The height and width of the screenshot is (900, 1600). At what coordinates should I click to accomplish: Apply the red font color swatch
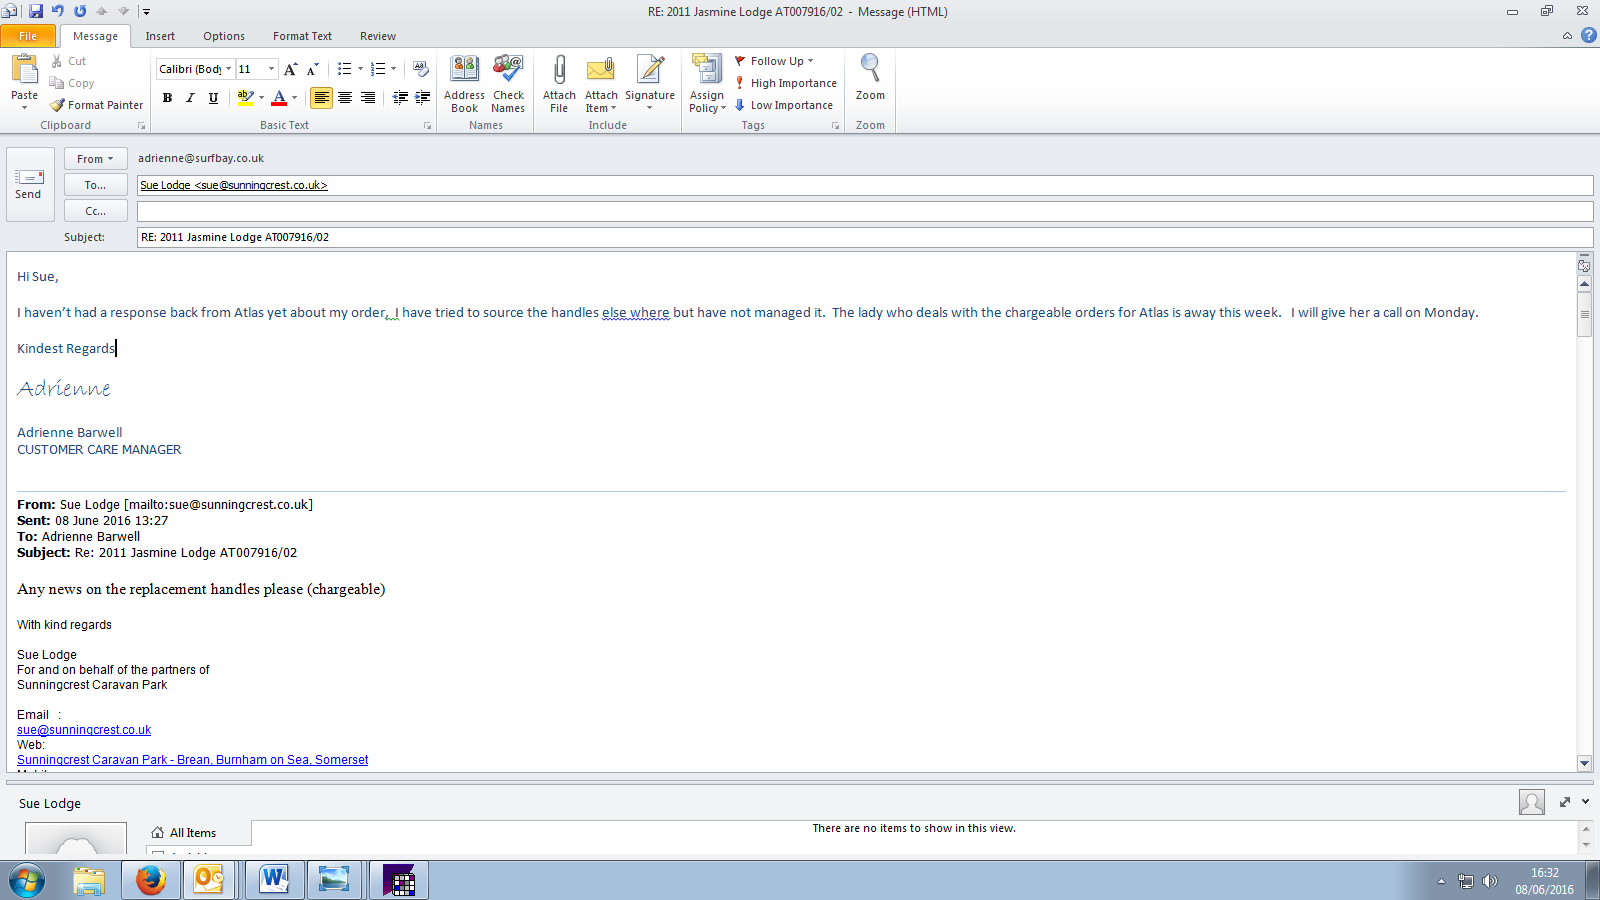pyautogui.click(x=279, y=98)
